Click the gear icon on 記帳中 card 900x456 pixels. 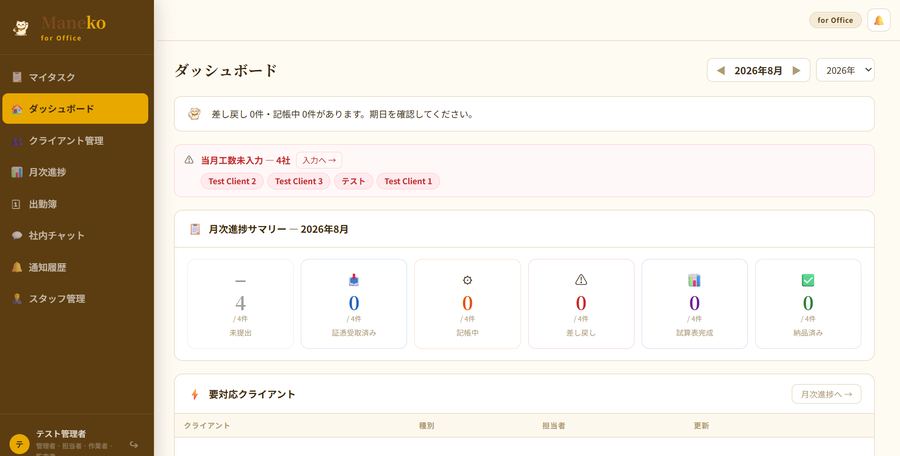(x=467, y=280)
